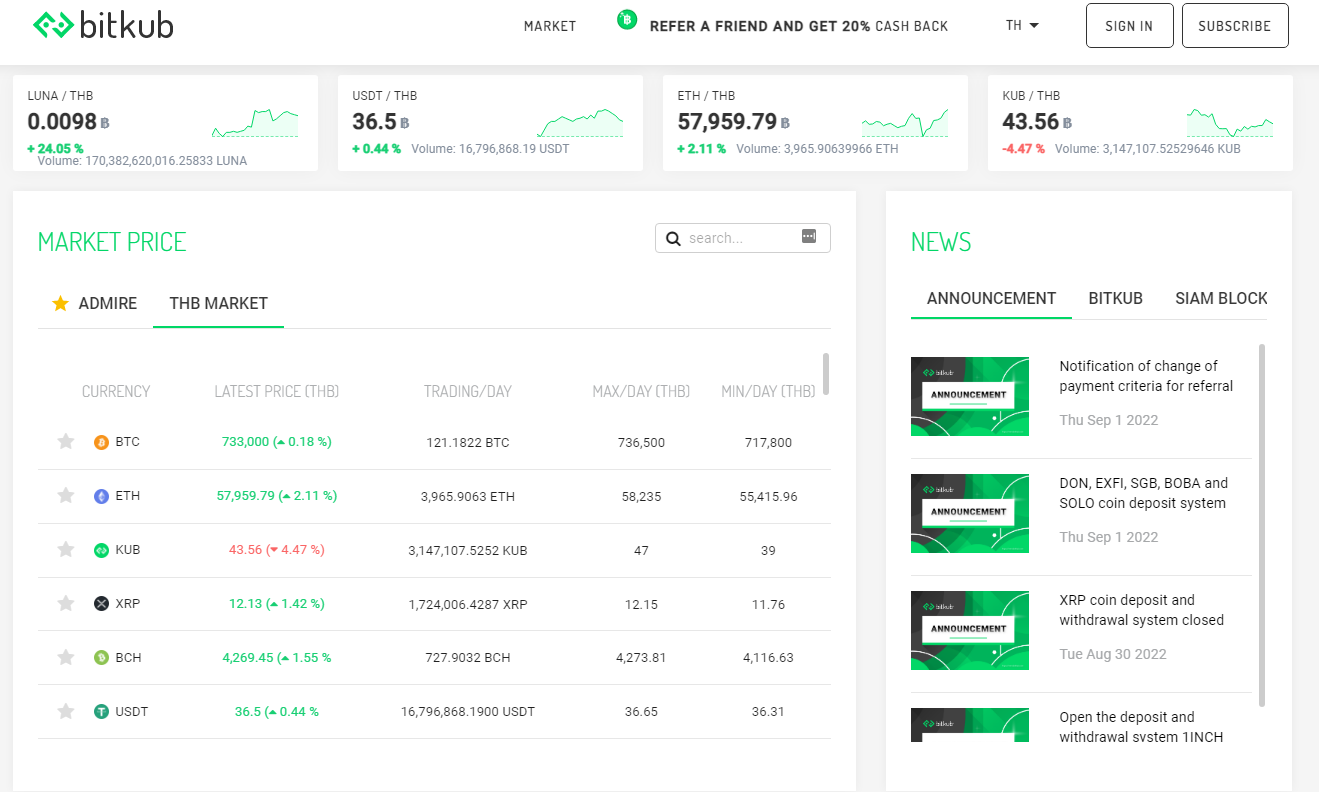Image resolution: width=1319 pixels, height=792 pixels.
Task: Click the keyboard icon in search box
Action: tap(809, 236)
